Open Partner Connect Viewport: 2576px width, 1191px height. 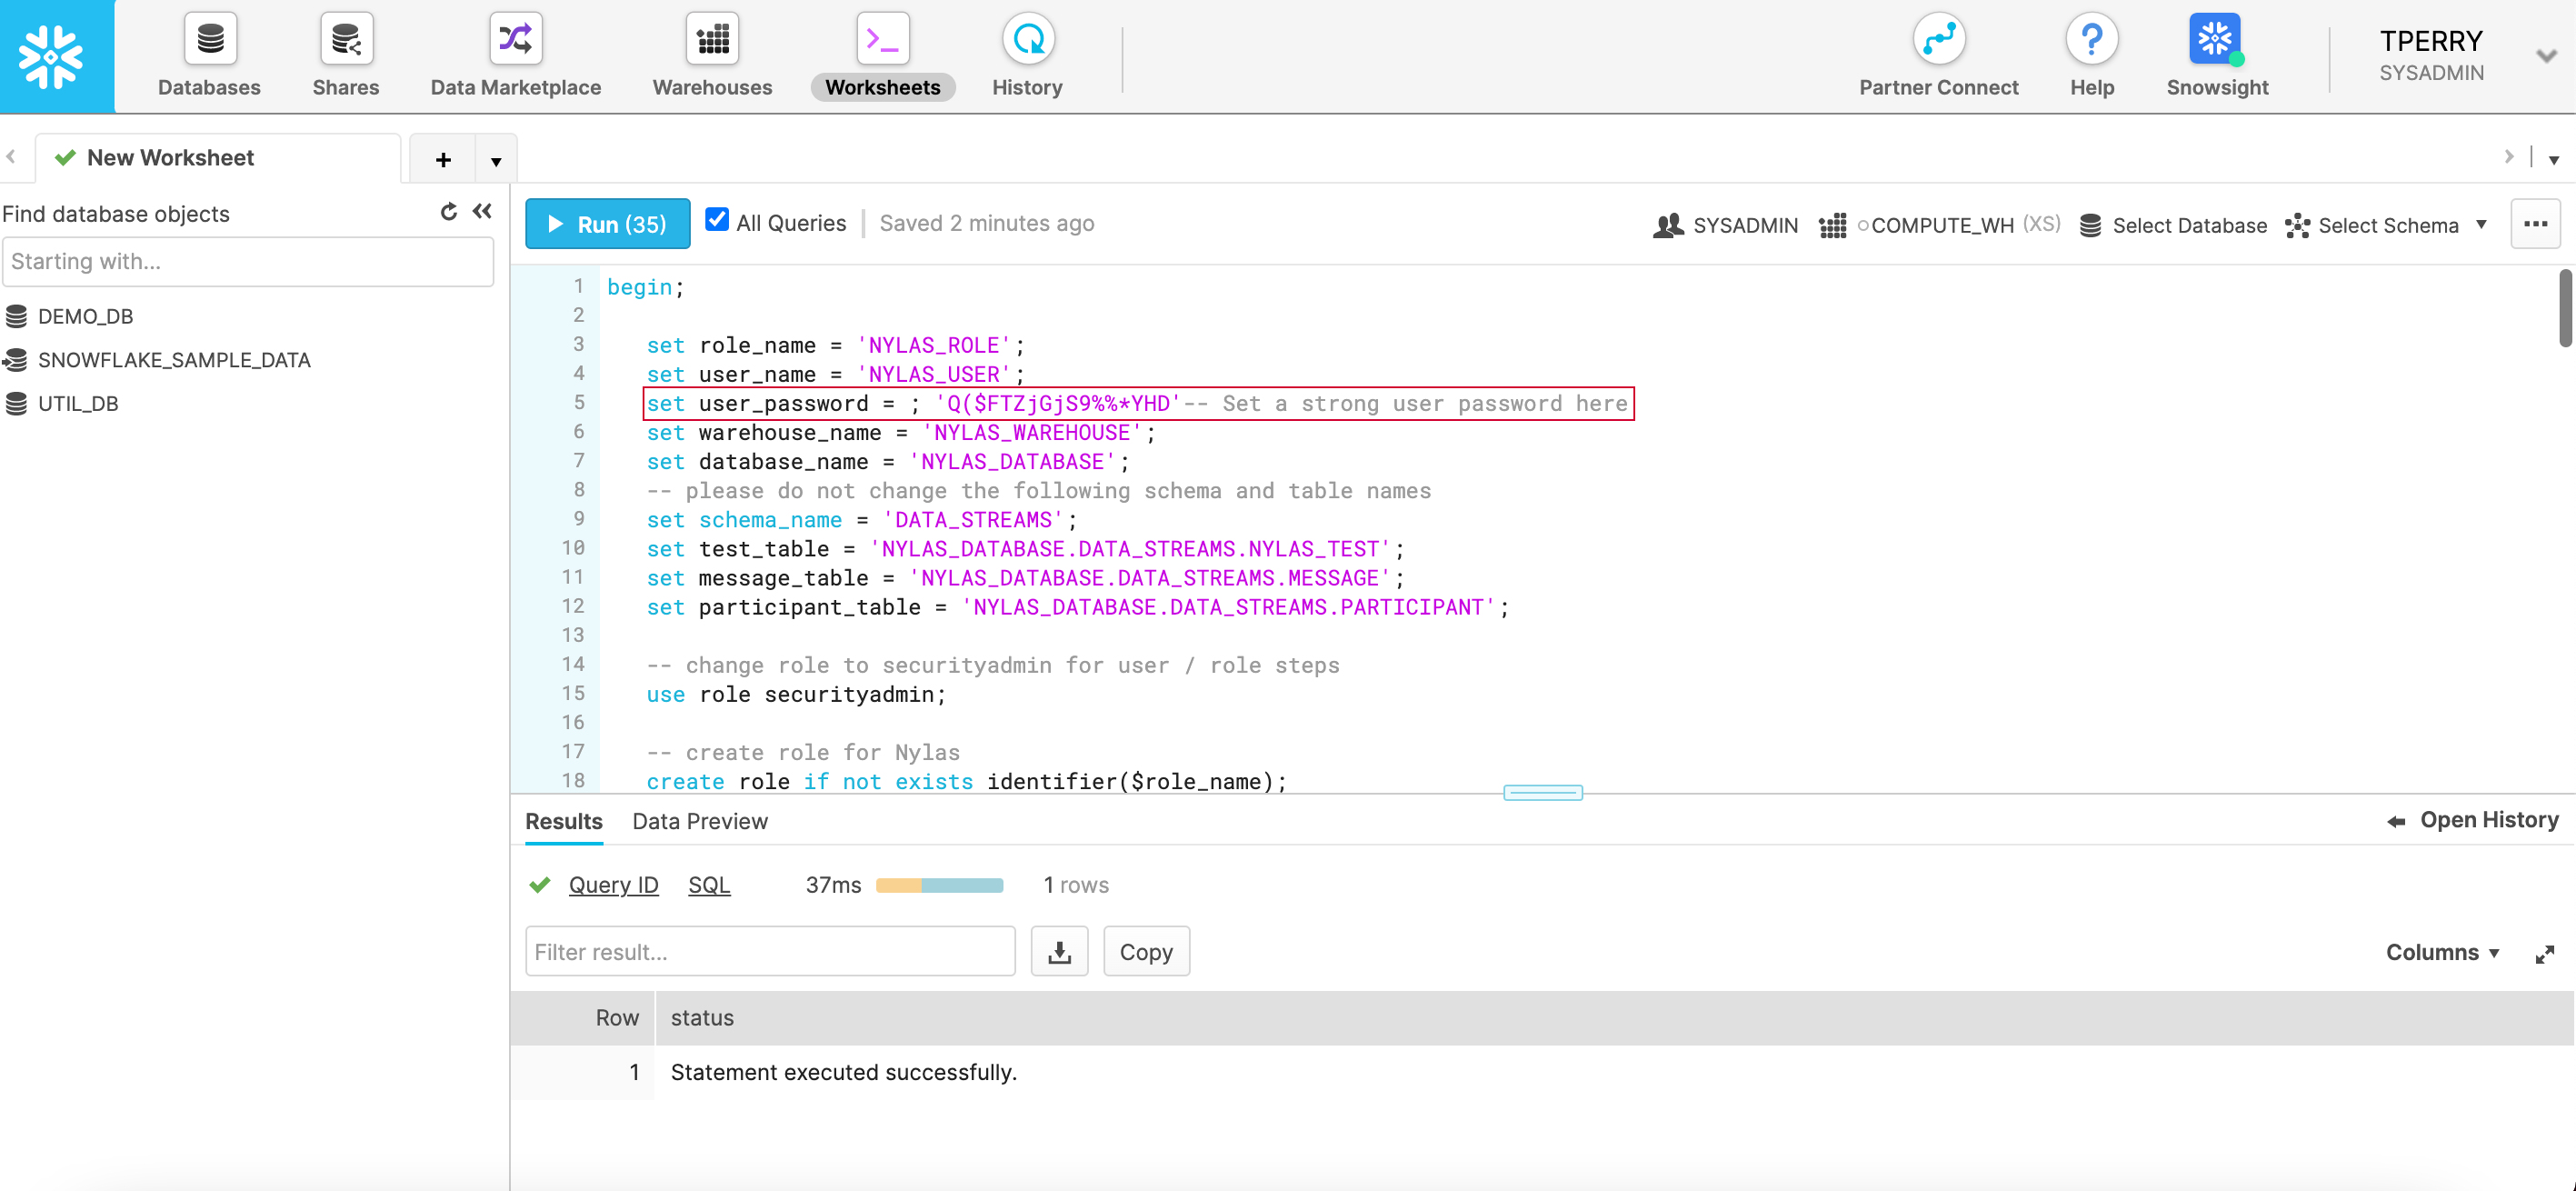(x=1938, y=55)
